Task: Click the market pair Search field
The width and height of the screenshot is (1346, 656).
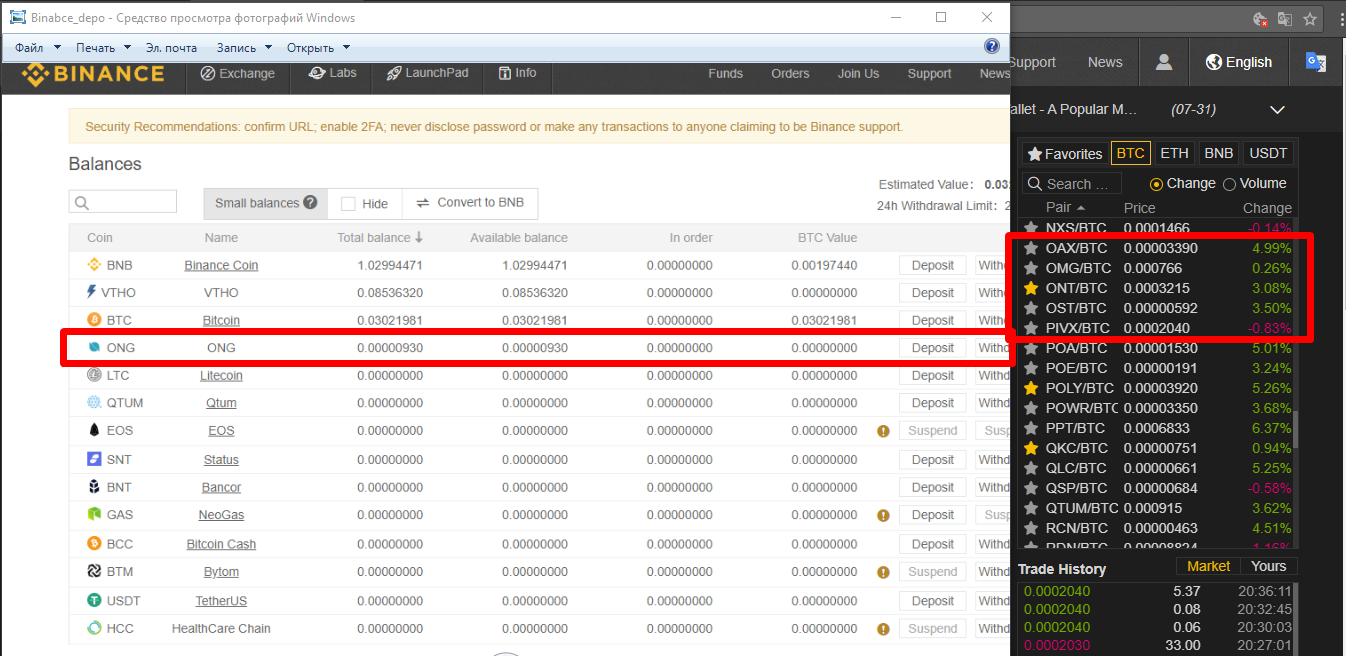Action: (x=1072, y=184)
